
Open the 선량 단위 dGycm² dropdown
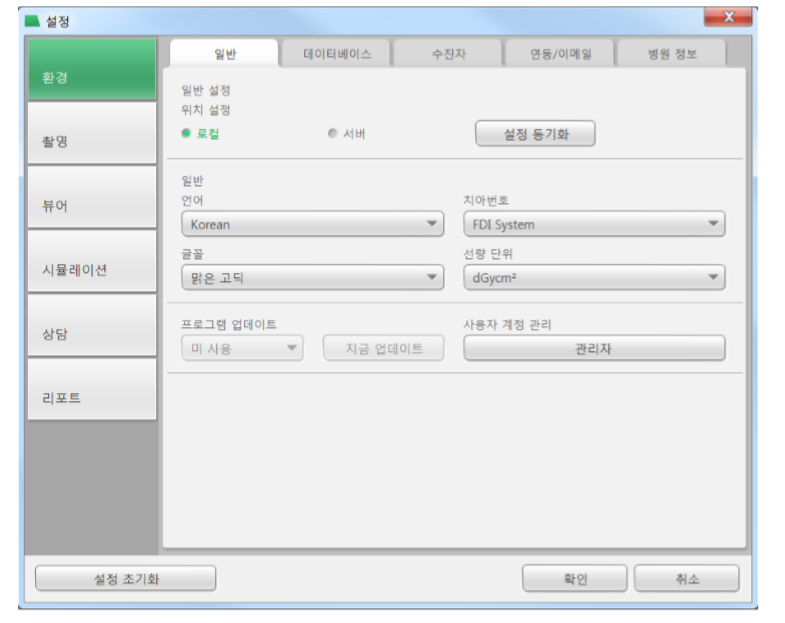(x=594, y=277)
